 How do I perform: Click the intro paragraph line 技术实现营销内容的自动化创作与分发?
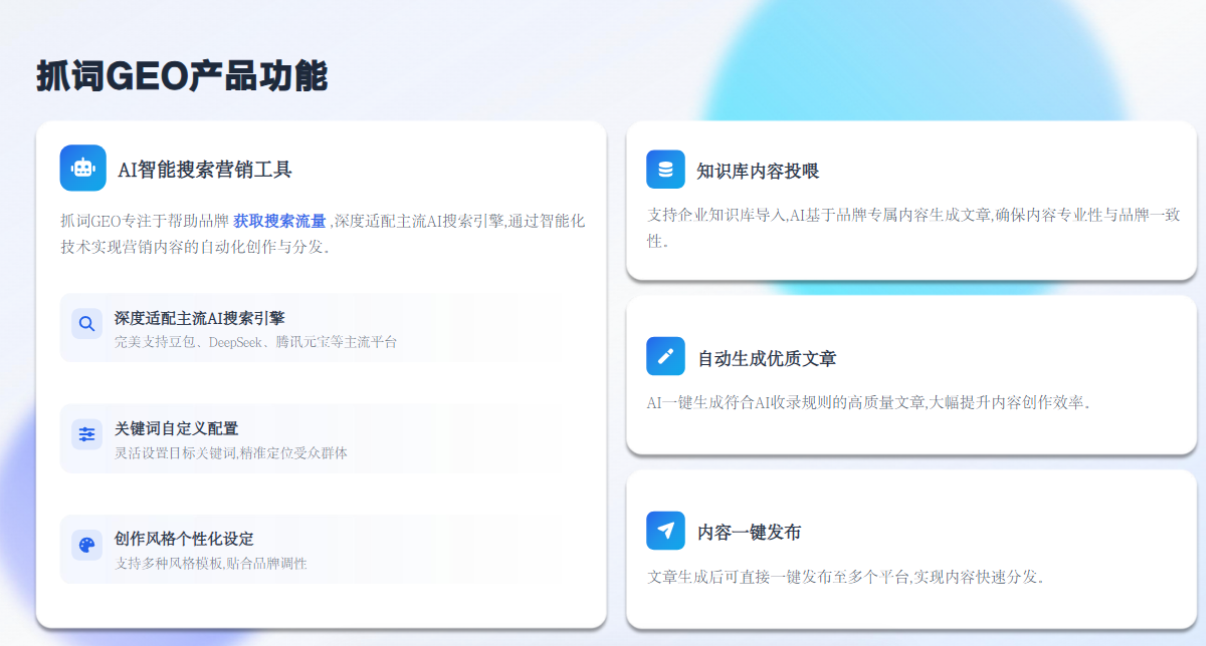195,247
